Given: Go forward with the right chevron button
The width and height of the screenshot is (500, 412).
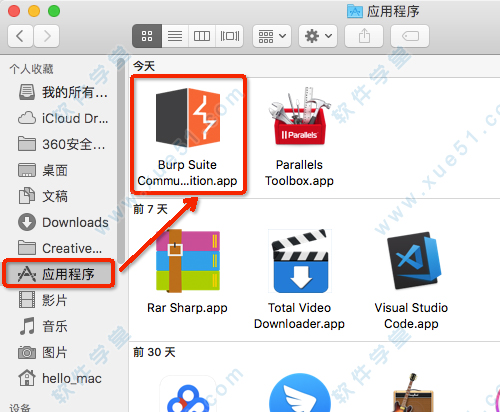Looking at the screenshot, I should pyautogui.click(x=47, y=36).
